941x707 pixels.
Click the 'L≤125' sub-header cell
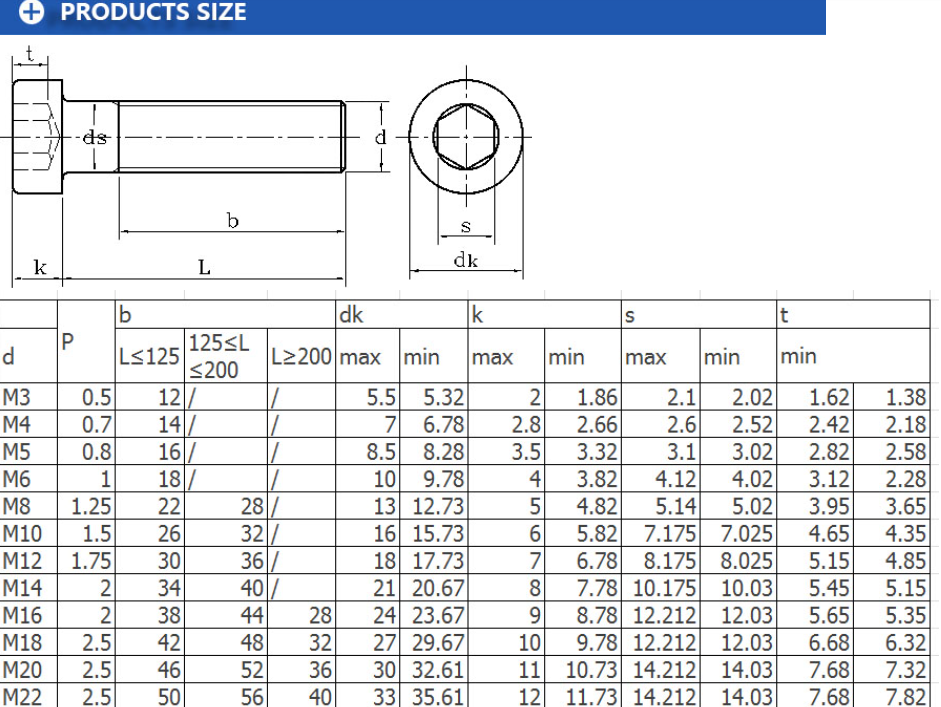click(x=149, y=357)
